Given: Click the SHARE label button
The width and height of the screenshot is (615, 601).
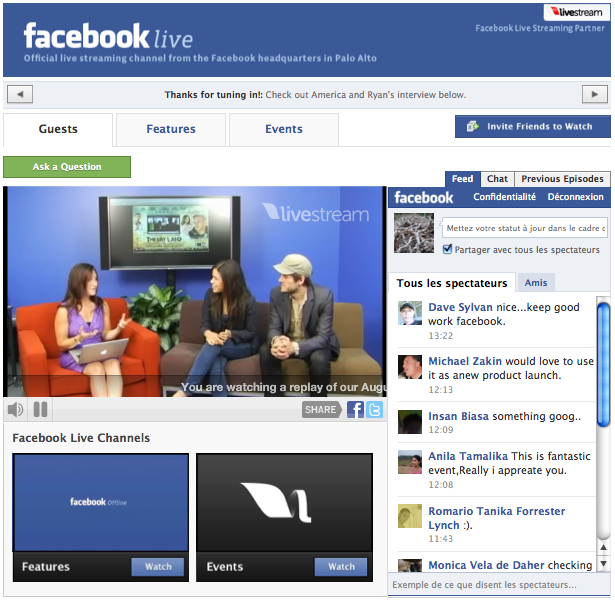Looking at the screenshot, I should coord(321,410).
